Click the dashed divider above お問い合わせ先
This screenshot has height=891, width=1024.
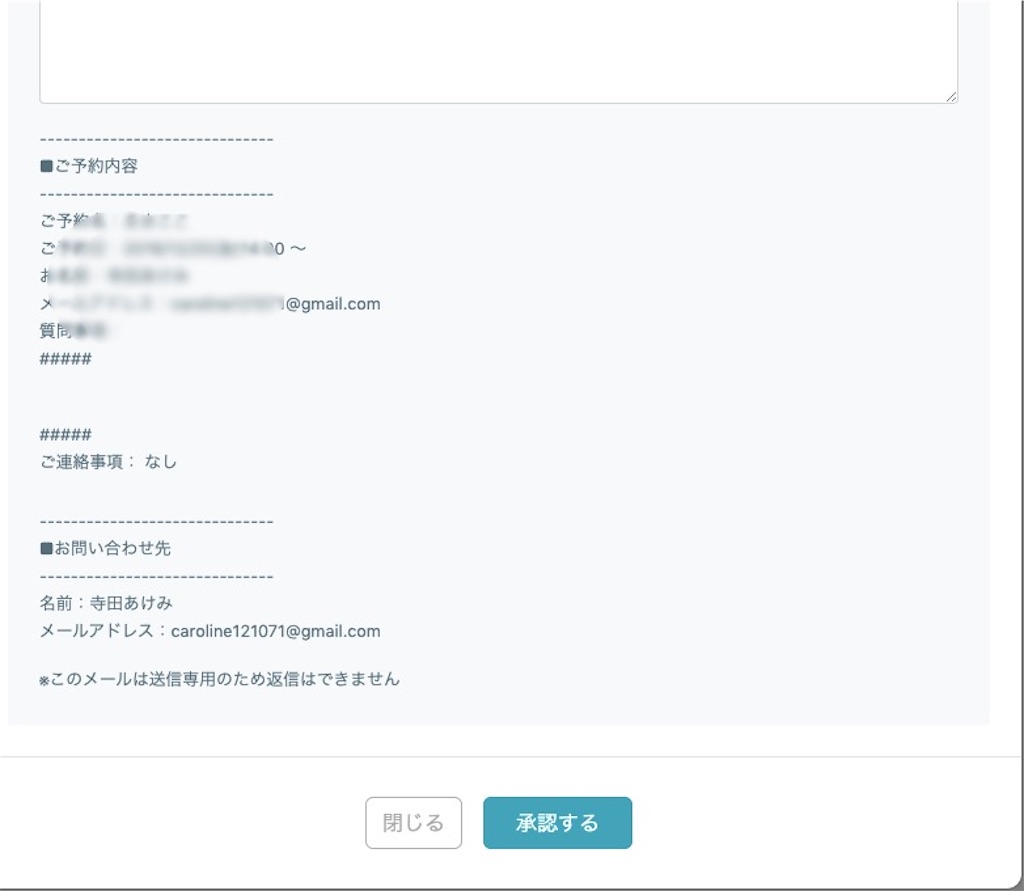pyautogui.click(x=155, y=521)
